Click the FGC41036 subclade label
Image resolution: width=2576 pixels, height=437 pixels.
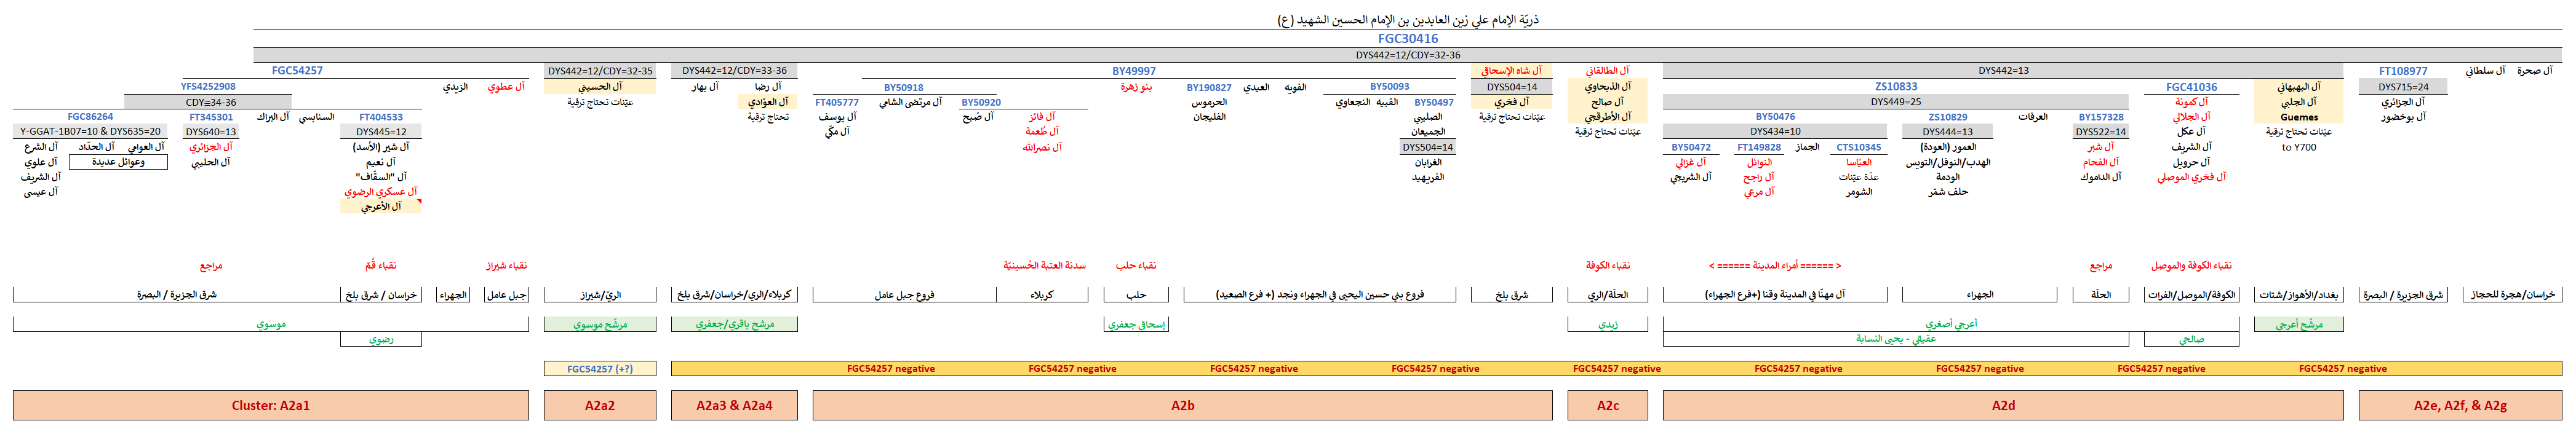(x=2191, y=87)
